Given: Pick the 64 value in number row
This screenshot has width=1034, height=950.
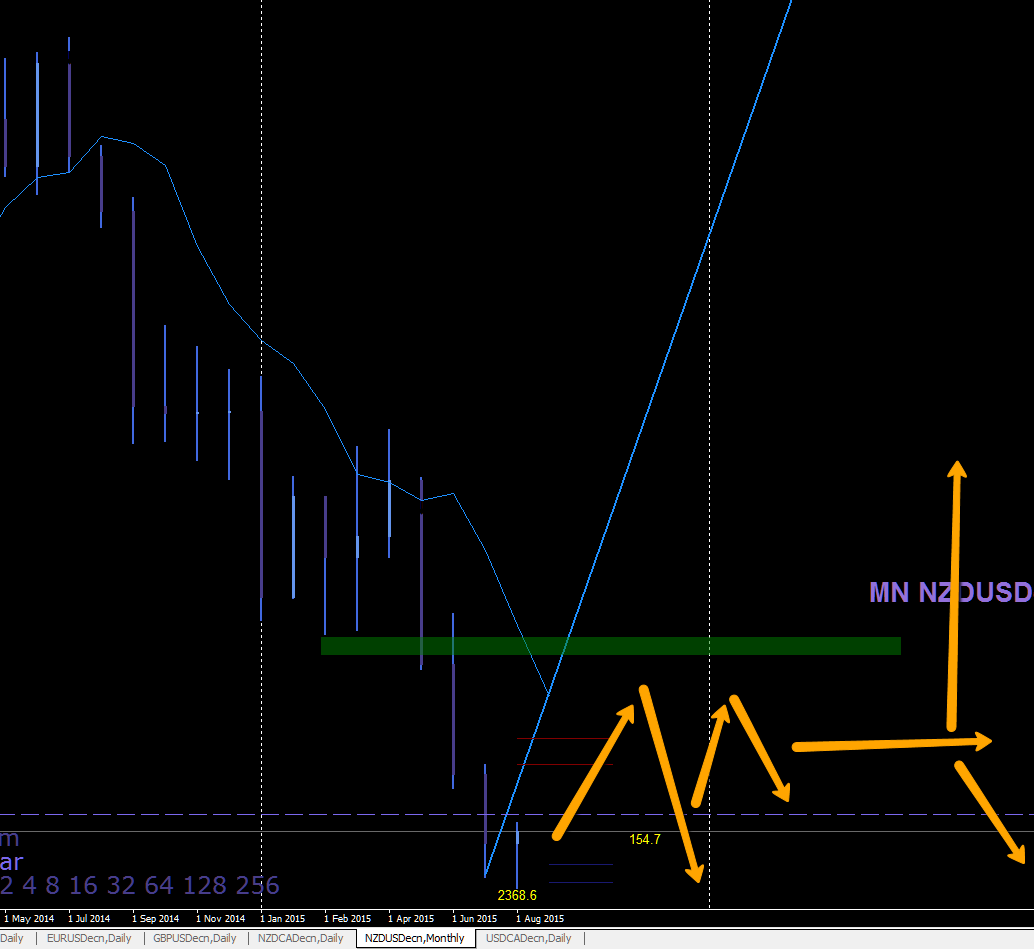Looking at the screenshot, I should click(x=160, y=885).
